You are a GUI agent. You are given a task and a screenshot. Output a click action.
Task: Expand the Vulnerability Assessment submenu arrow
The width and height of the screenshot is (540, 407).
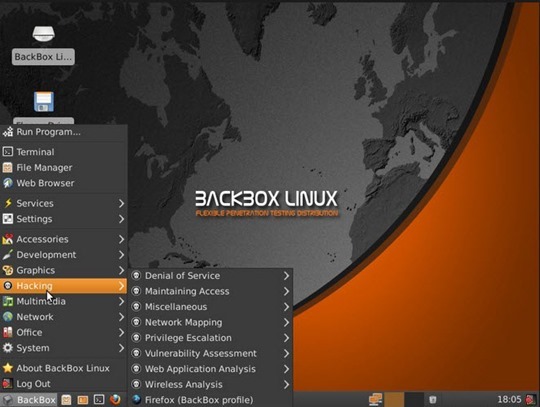click(x=286, y=353)
